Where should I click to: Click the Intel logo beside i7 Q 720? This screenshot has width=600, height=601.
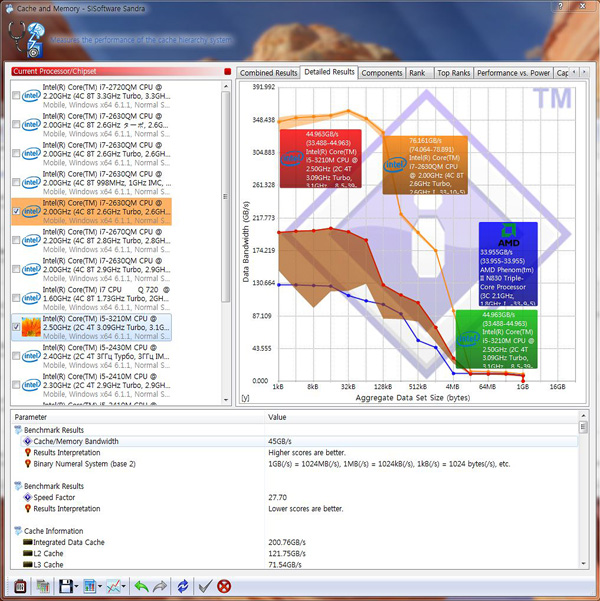tap(31, 298)
